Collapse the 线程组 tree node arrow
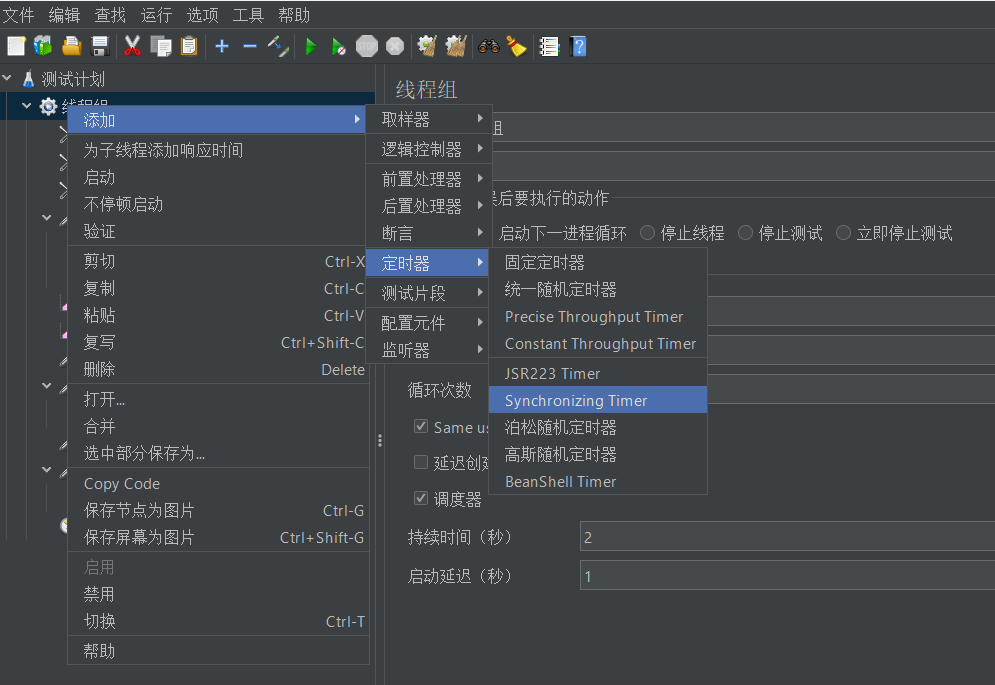 [27, 106]
